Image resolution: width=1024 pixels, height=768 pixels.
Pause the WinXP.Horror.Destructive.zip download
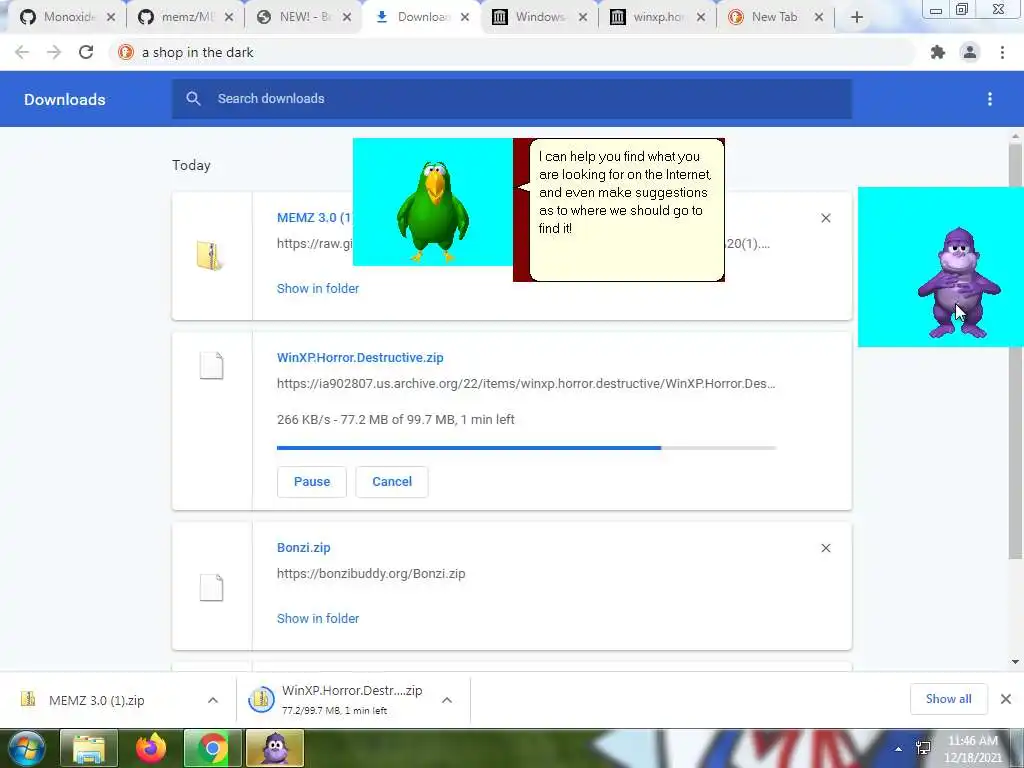[312, 481]
